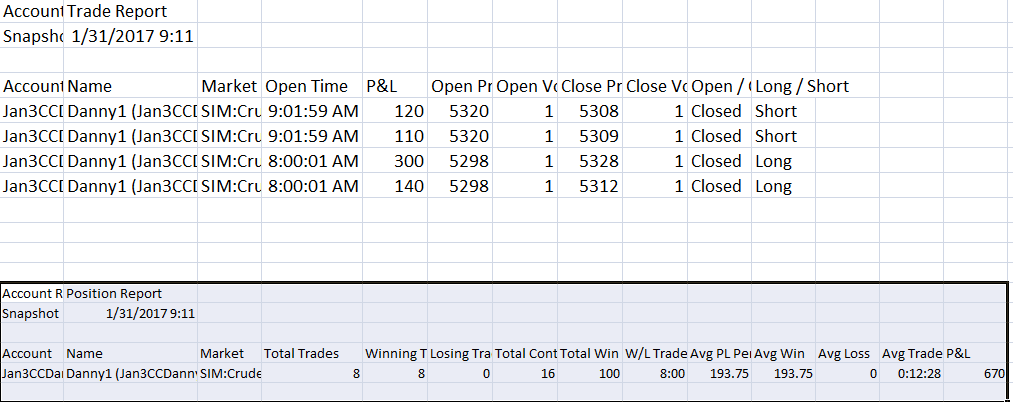This screenshot has width=1013, height=402.
Task: Click the Close Price cell showing 5328
Action: (x=590, y=161)
